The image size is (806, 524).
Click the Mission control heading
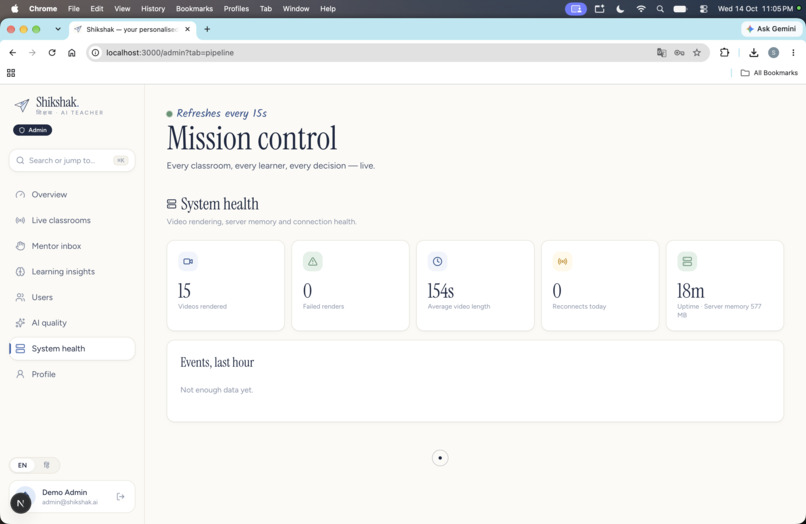tap(252, 138)
